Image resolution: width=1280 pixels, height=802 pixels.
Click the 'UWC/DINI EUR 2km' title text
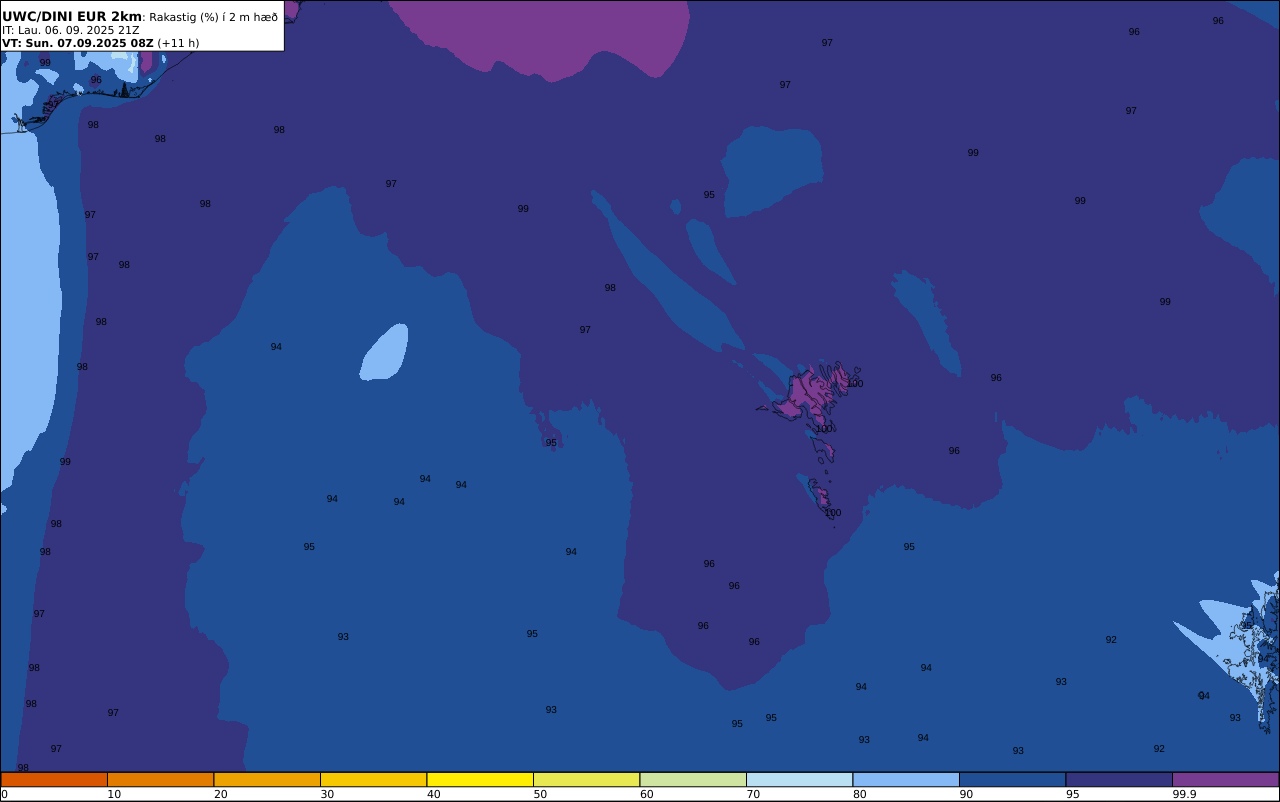72,17
